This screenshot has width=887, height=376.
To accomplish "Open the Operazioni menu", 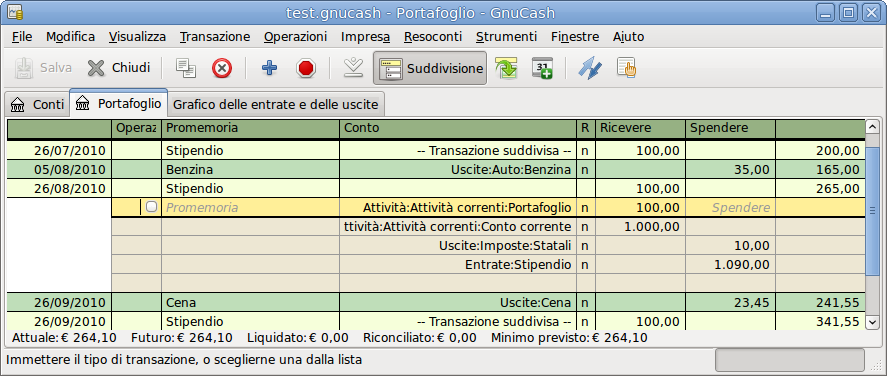I will pyautogui.click(x=295, y=37).
